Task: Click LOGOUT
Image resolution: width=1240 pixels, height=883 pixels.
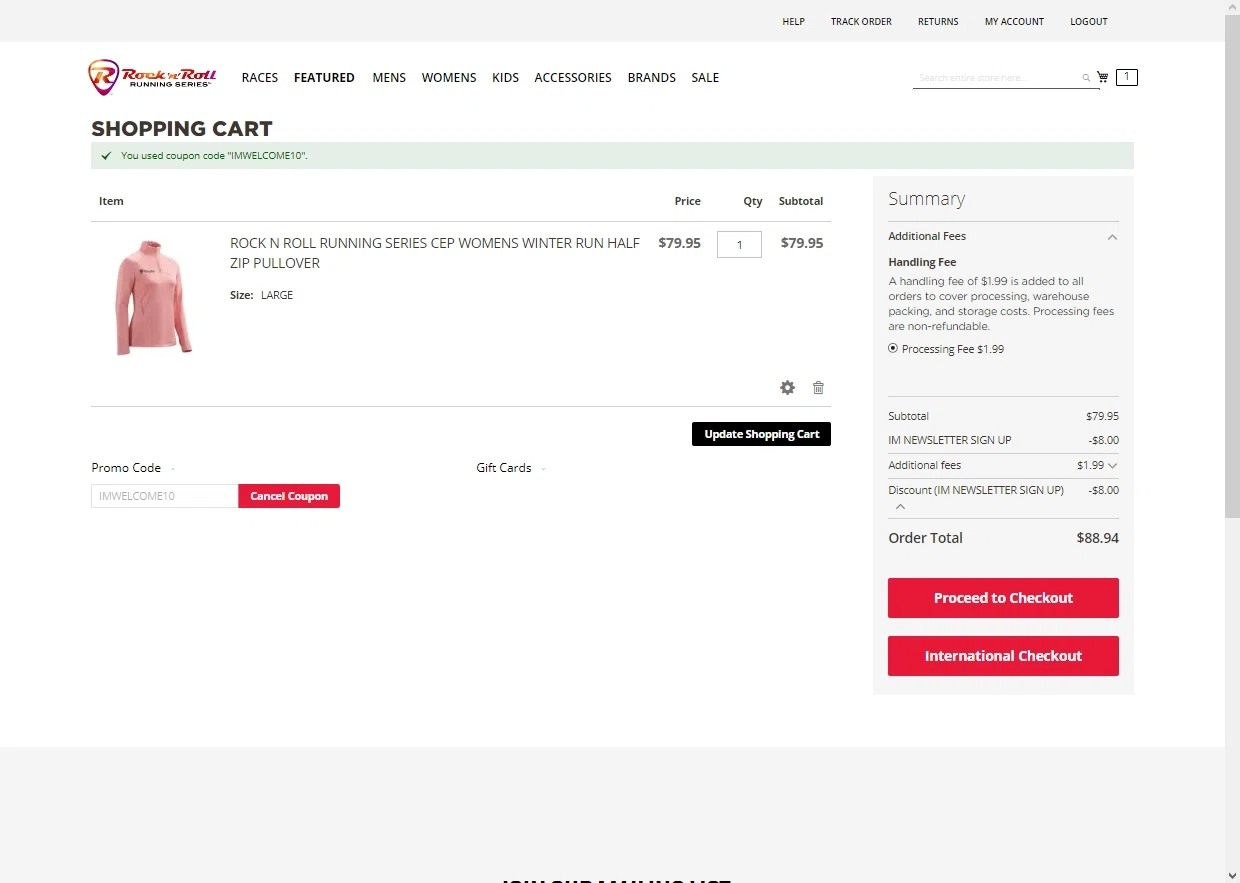Action: pyautogui.click(x=1089, y=21)
